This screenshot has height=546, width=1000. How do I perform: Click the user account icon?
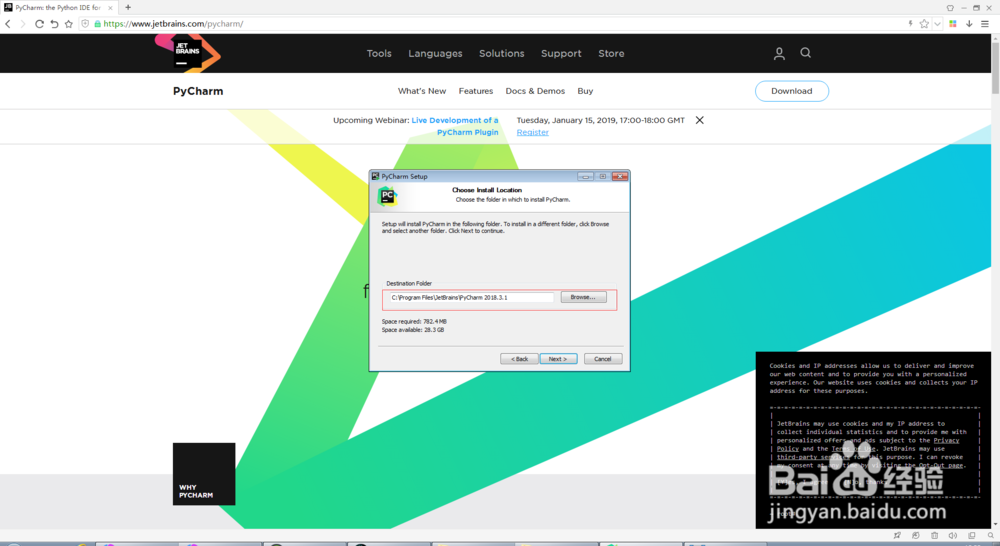[779, 54]
